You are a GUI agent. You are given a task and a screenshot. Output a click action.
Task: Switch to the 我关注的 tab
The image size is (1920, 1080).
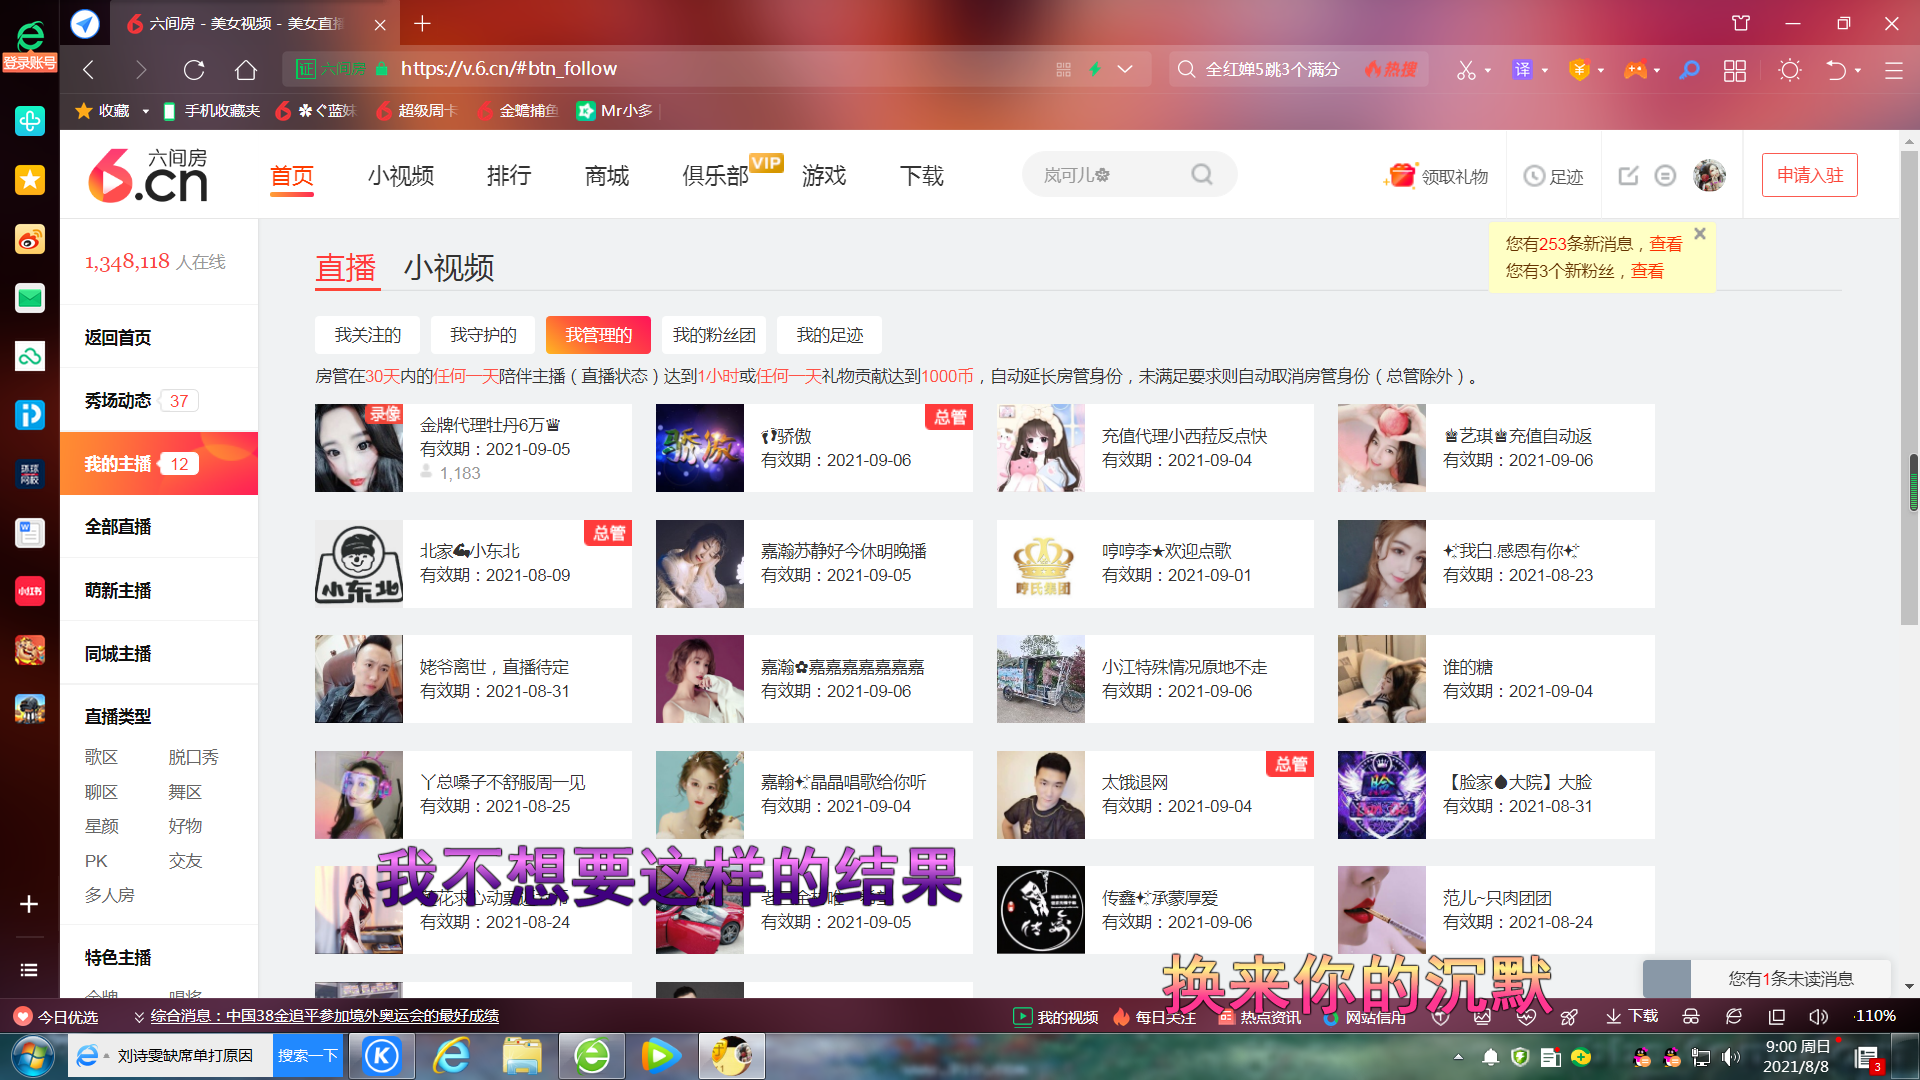pyautogui.click(x=367, y=335)
